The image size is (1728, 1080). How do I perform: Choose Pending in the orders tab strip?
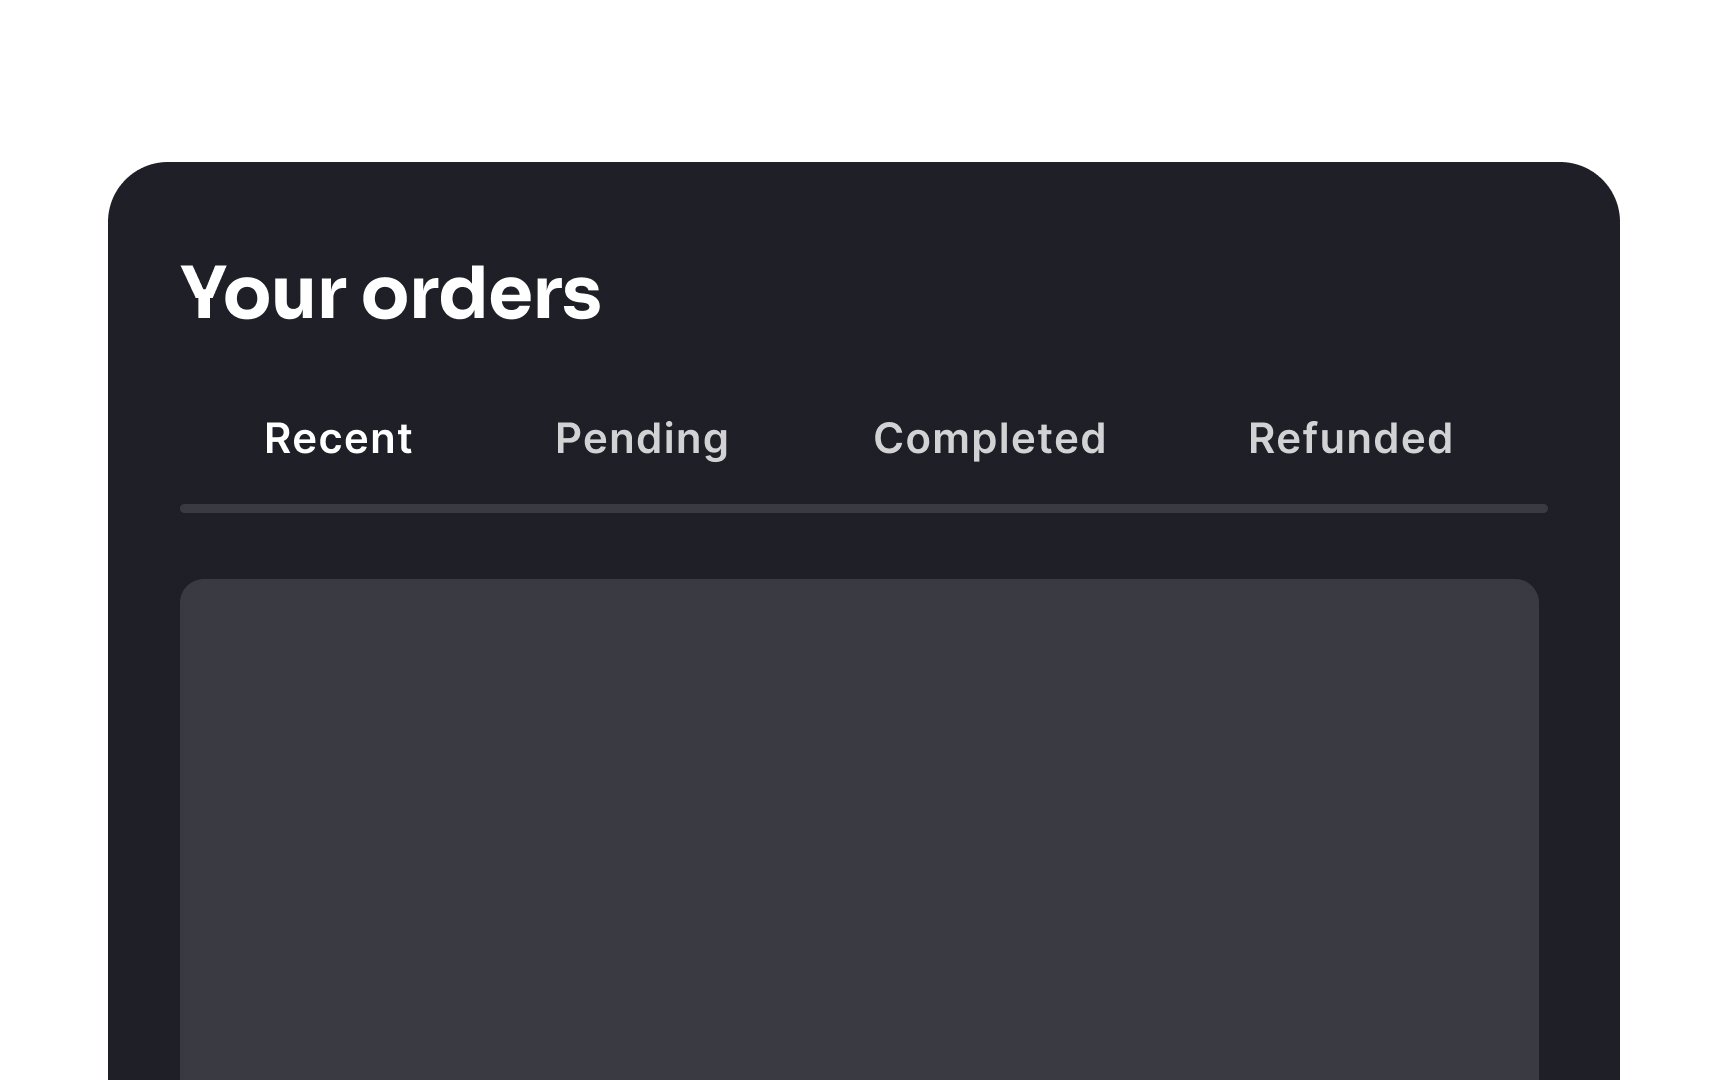coord(642,440)
